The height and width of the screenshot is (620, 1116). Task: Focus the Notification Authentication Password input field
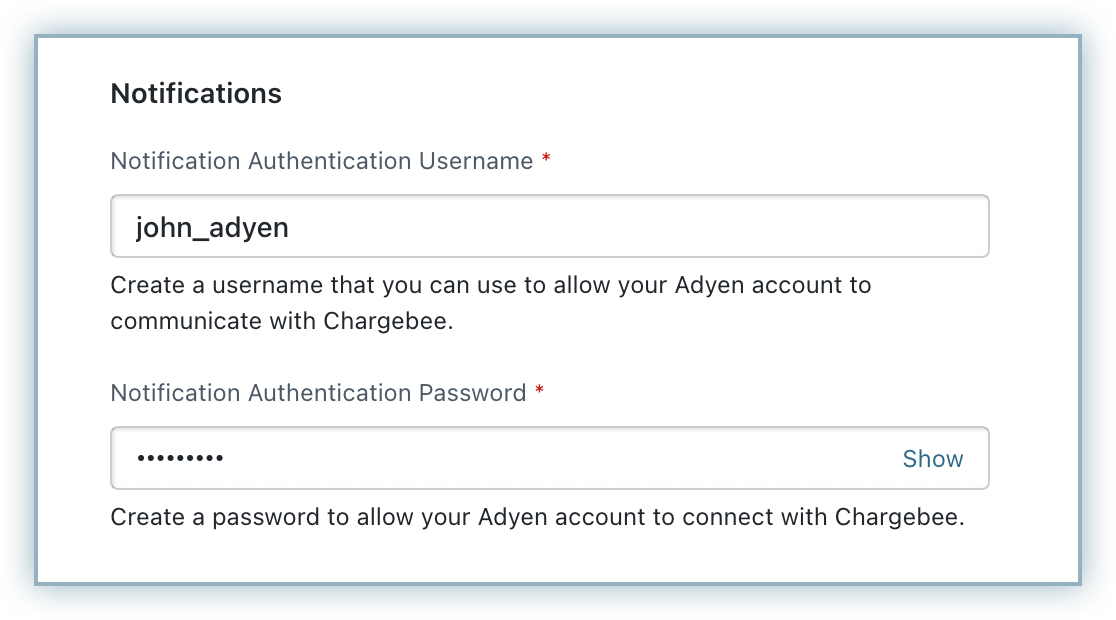pos(500,459)
